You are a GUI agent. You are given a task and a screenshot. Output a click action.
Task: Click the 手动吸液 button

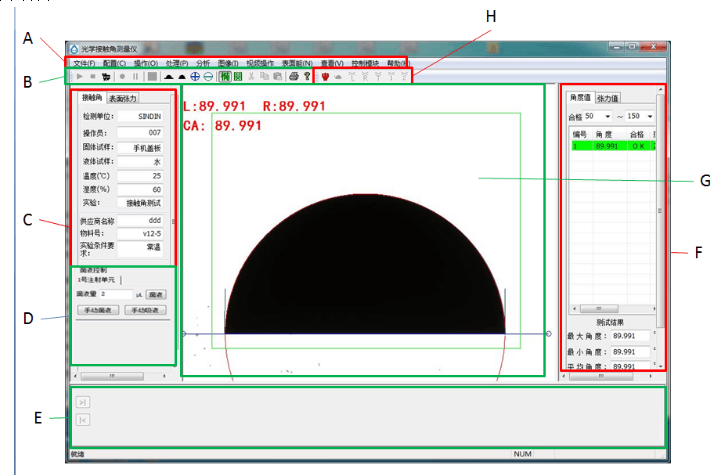pos(145,310)
